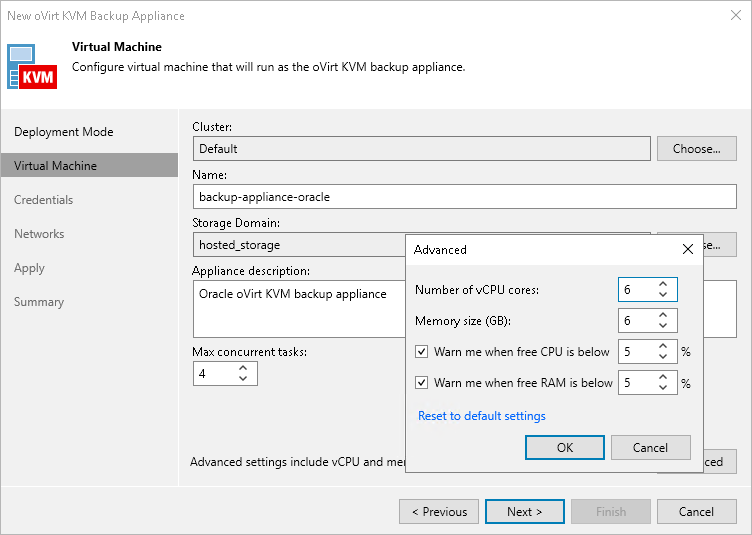Decrease free CPU warning percentage
752x535 pixels.
(663, 357)
